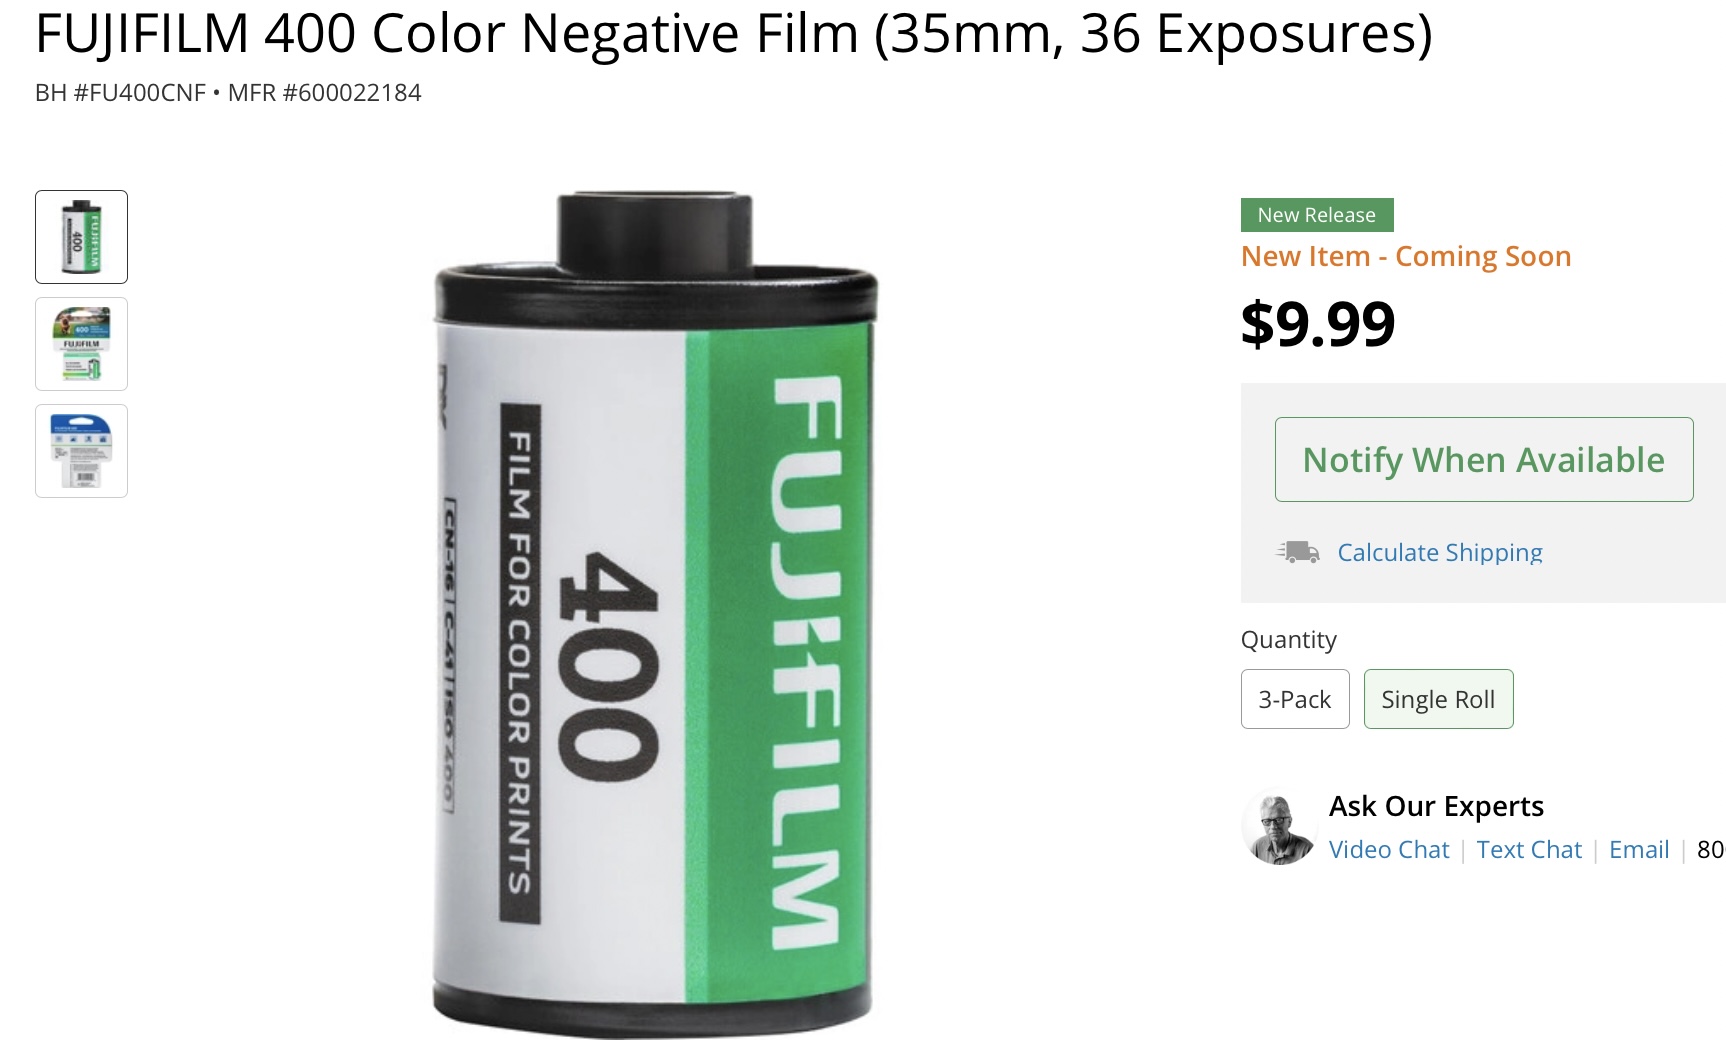Click the BH and MFR number line
This screenshot has height=1054, width=1726.
coord(228,93)
